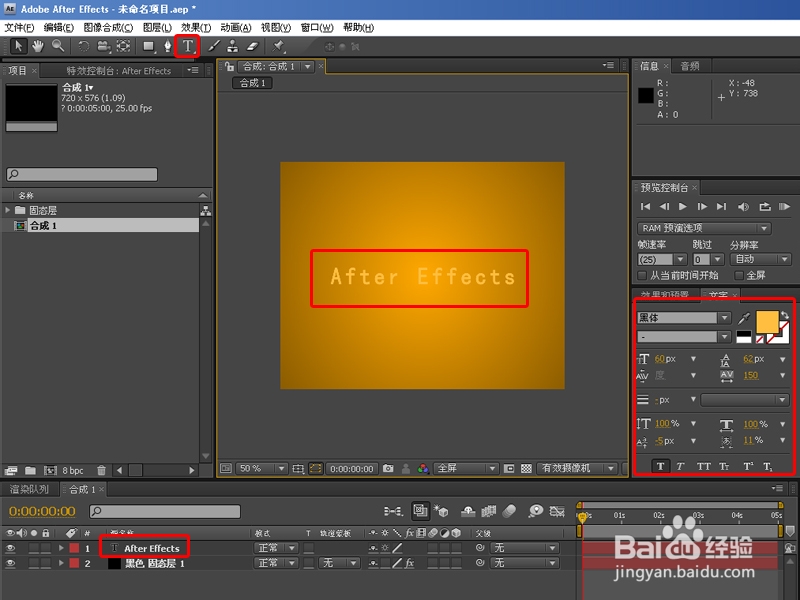Toggle the transparency grid icon
800x600 pixels.
tap(526, 468)
